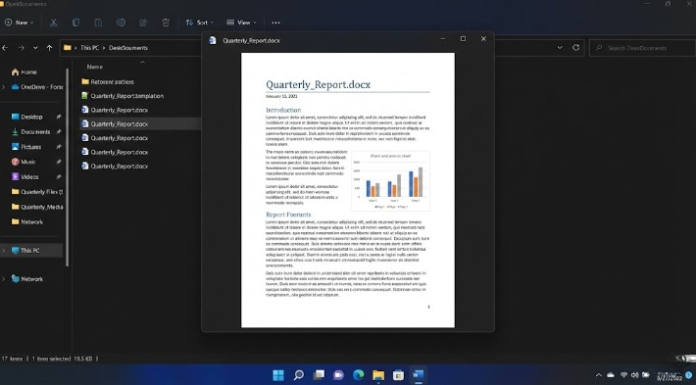Screen dimensions: 696x385
Task: Switch to Word via taskbar icon
Action: [418, 375]
